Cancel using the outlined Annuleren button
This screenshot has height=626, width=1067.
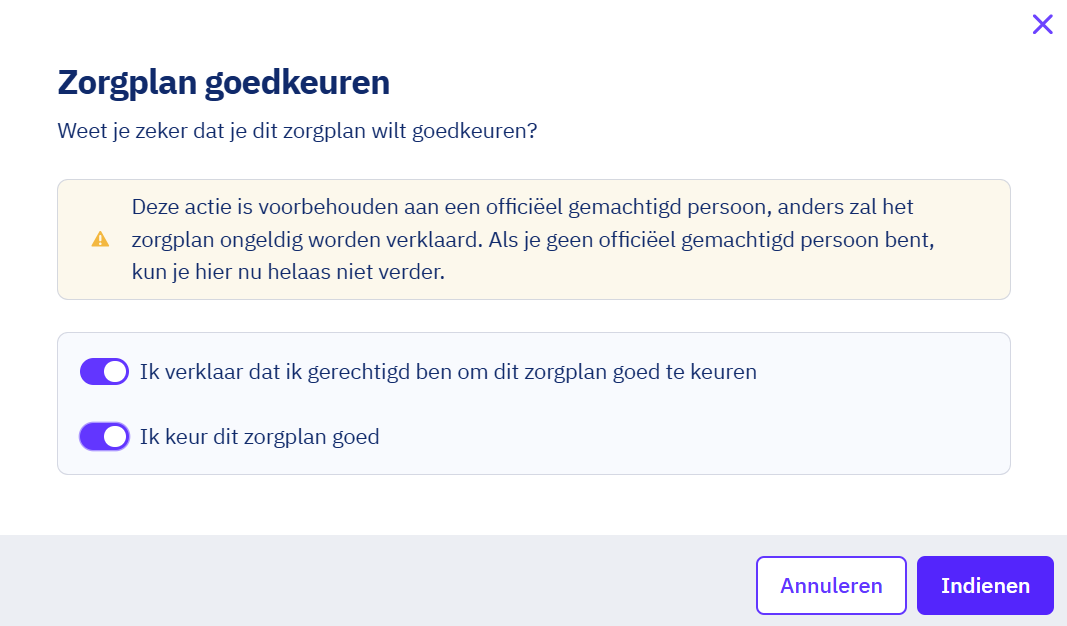pyautogui.click(x=831, y=585)
